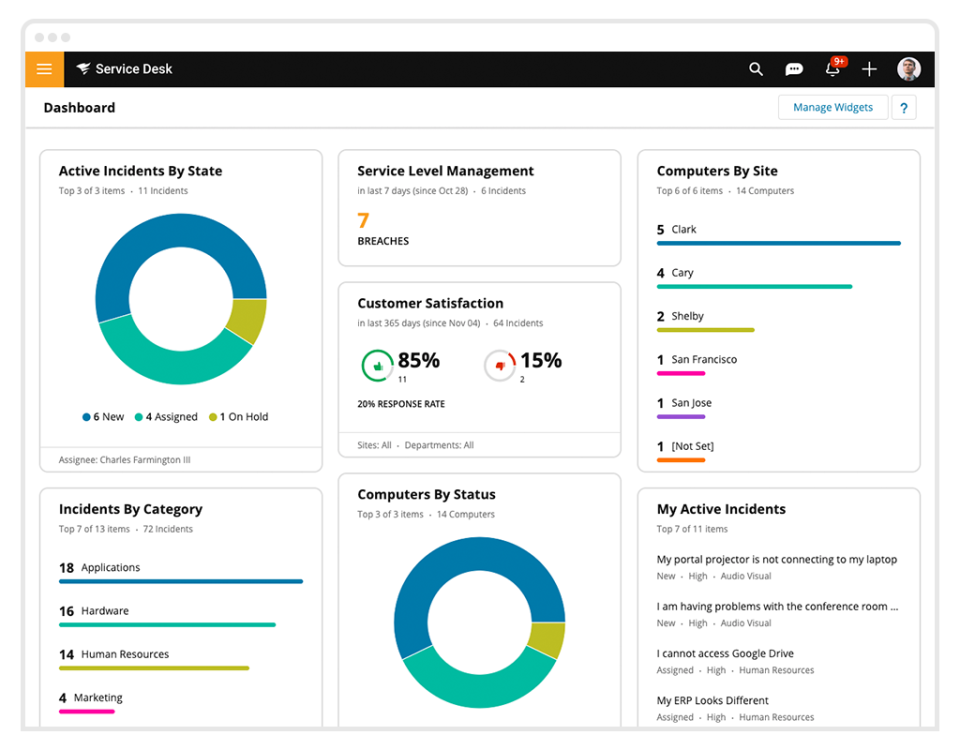Click the thumbs-down dissatisfaction icon
This screenshot has width=960, height=750.
coord(499,366)
